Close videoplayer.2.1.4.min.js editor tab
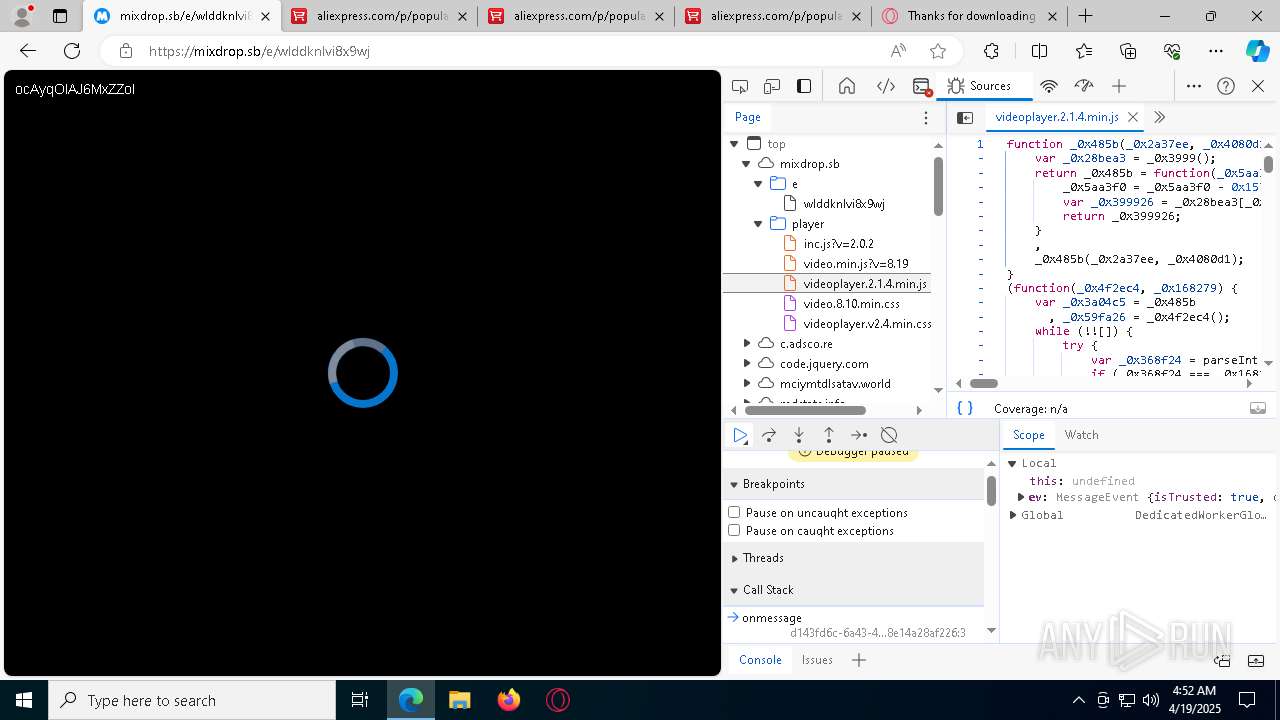 (1133, 117)
